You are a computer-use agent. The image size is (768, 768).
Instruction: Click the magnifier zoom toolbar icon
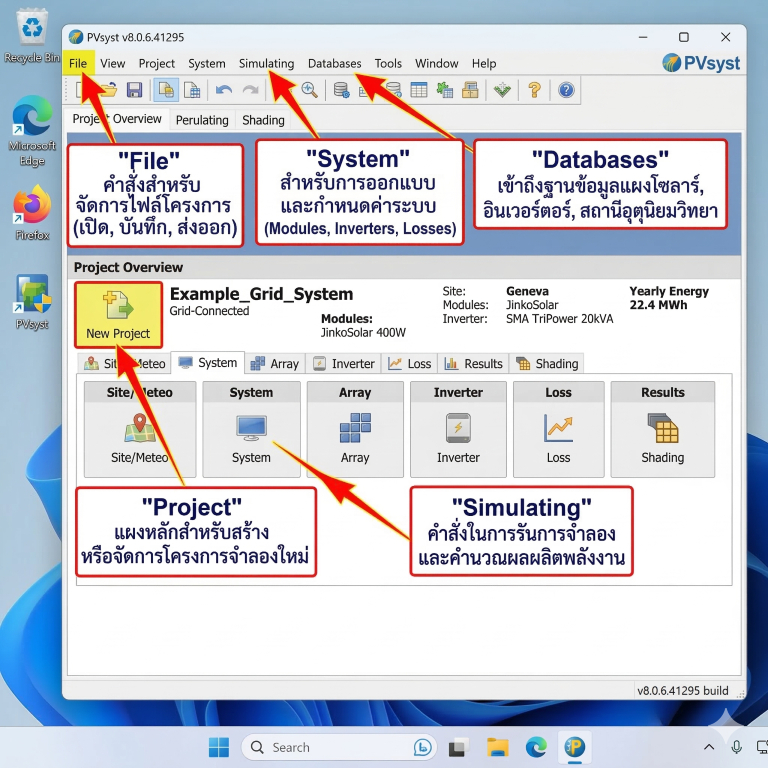[309, 90]
